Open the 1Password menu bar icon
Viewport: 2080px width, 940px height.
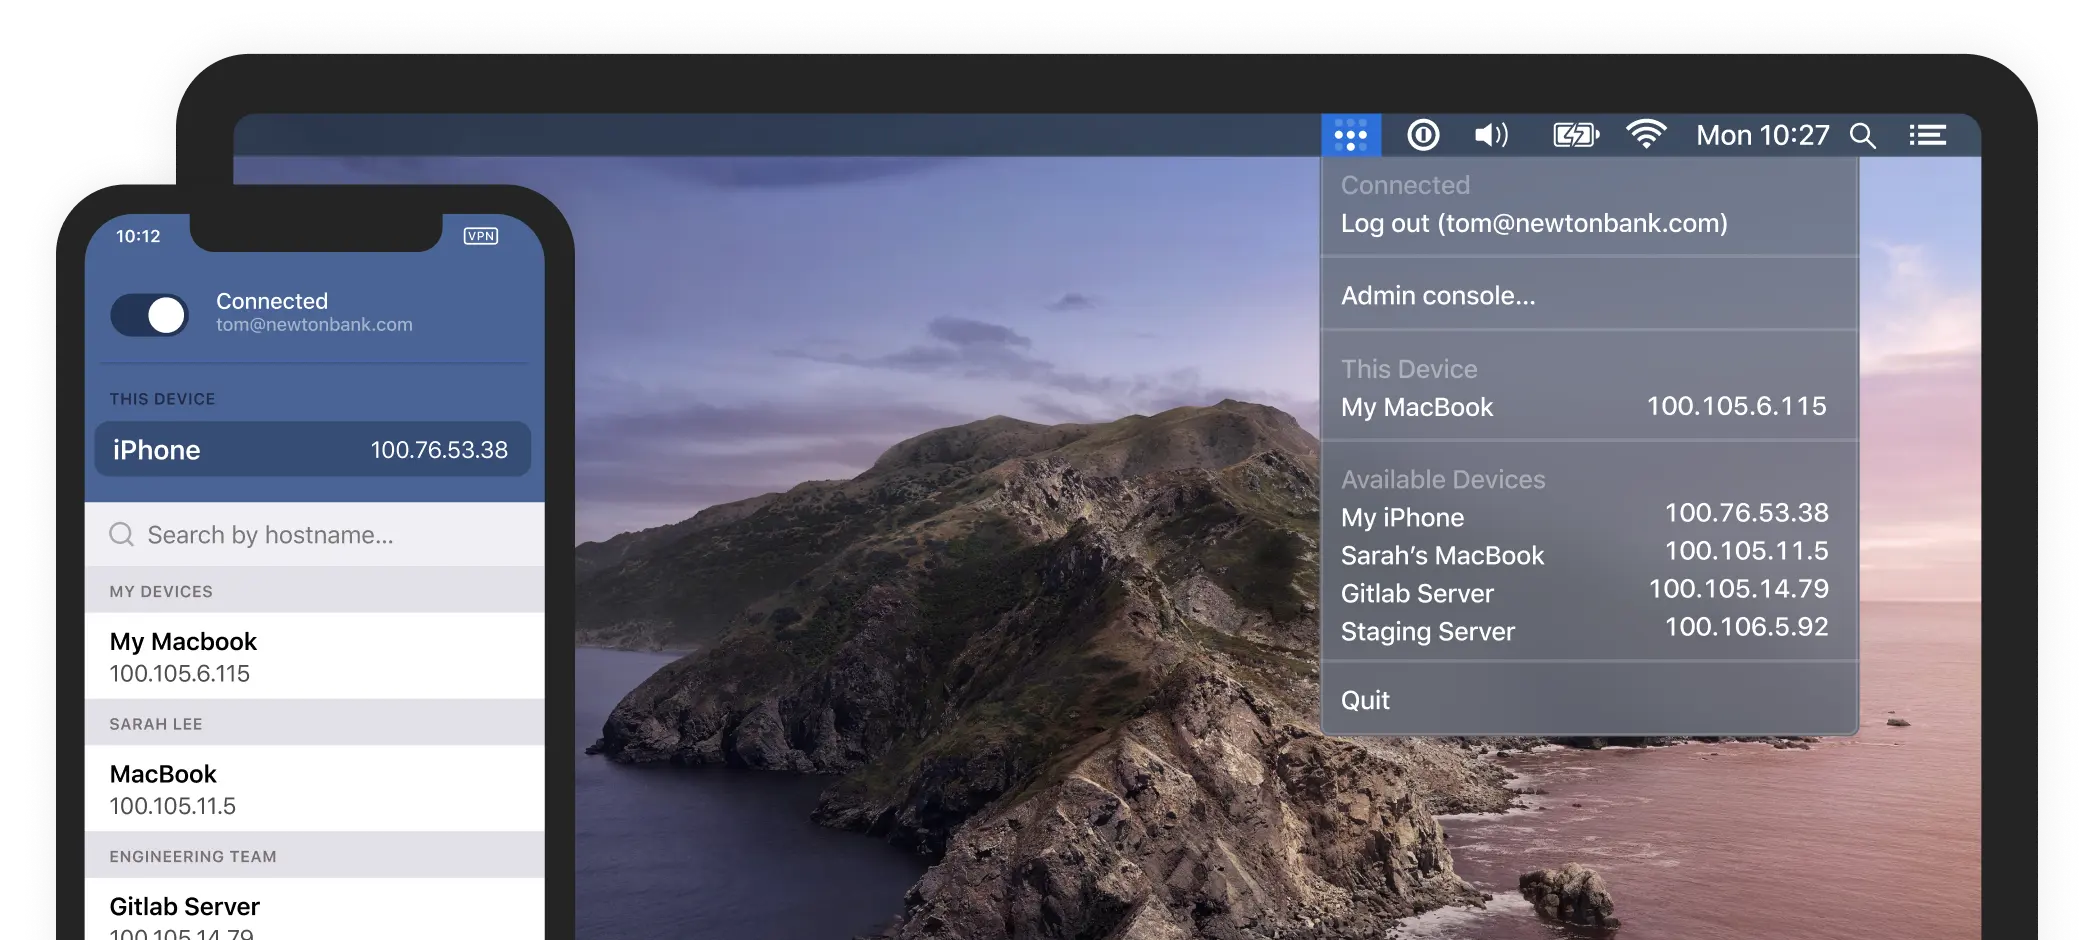pos(1423,135)
